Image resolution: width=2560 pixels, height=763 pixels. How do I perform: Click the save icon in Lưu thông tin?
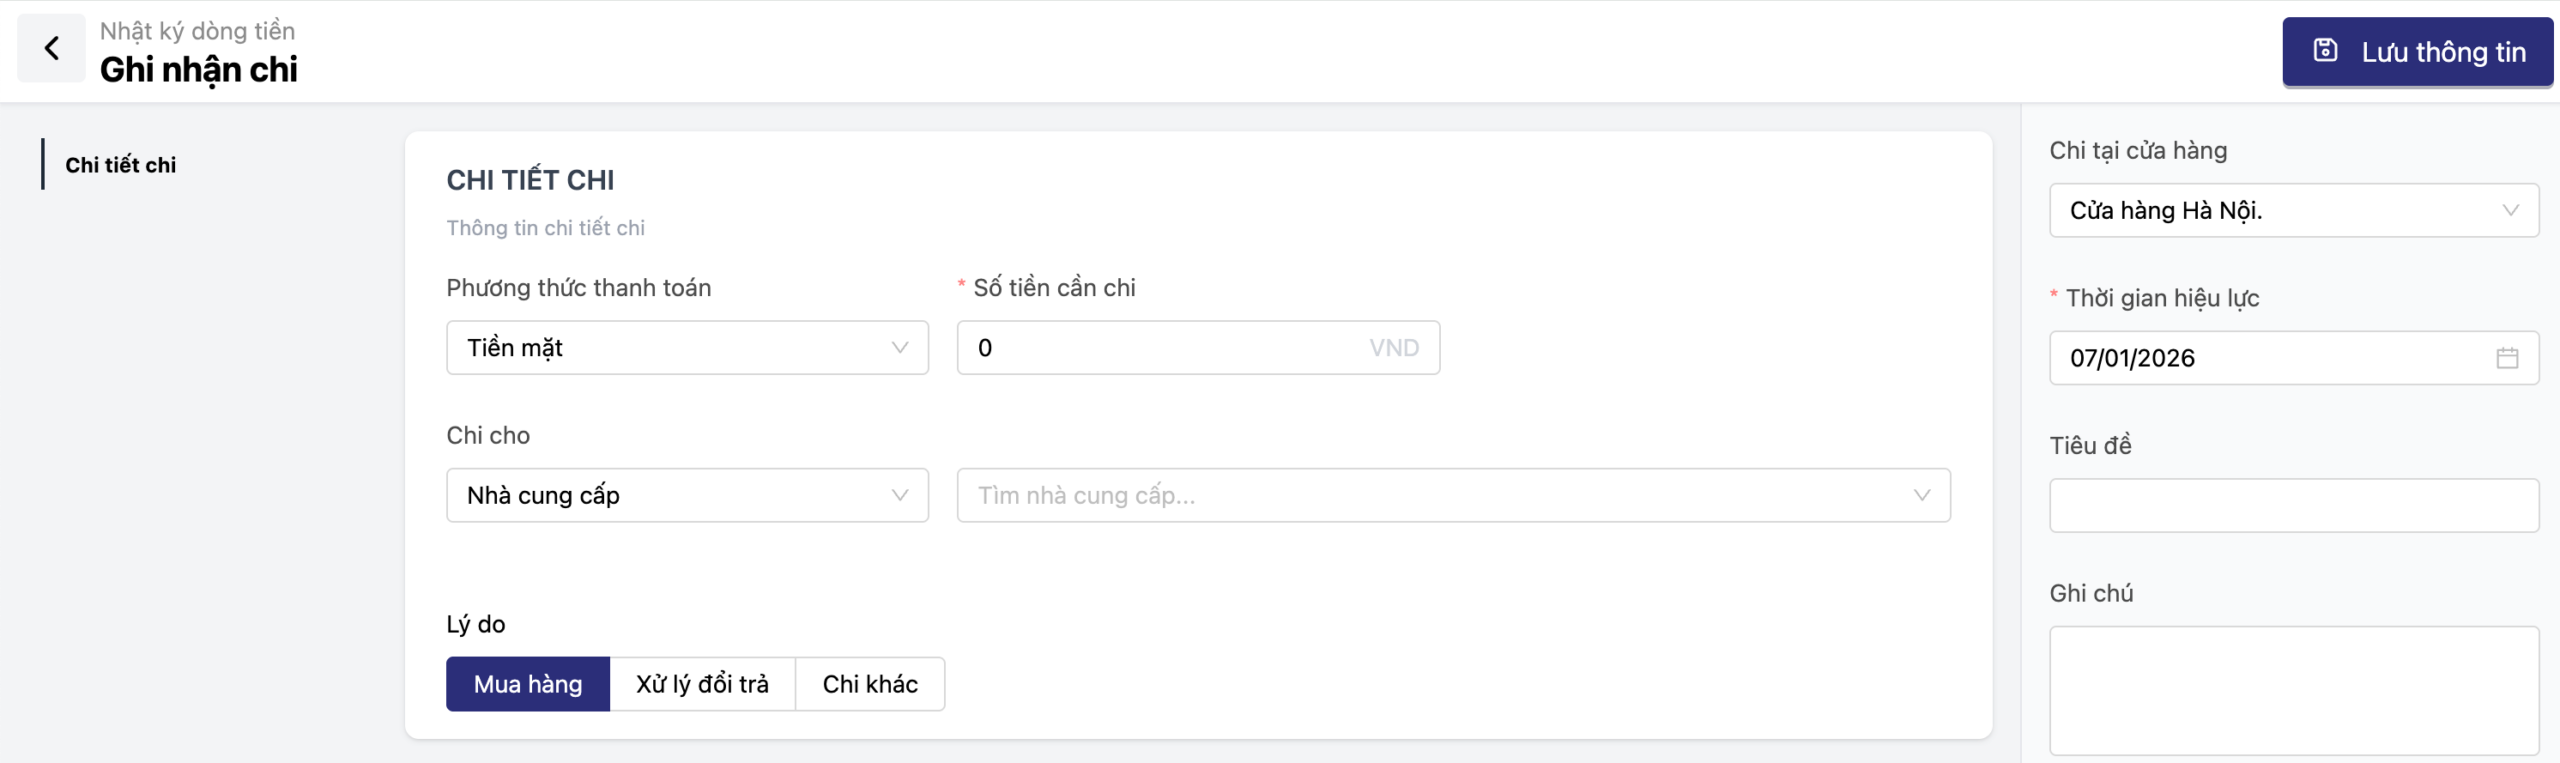tap(2325, 50)
